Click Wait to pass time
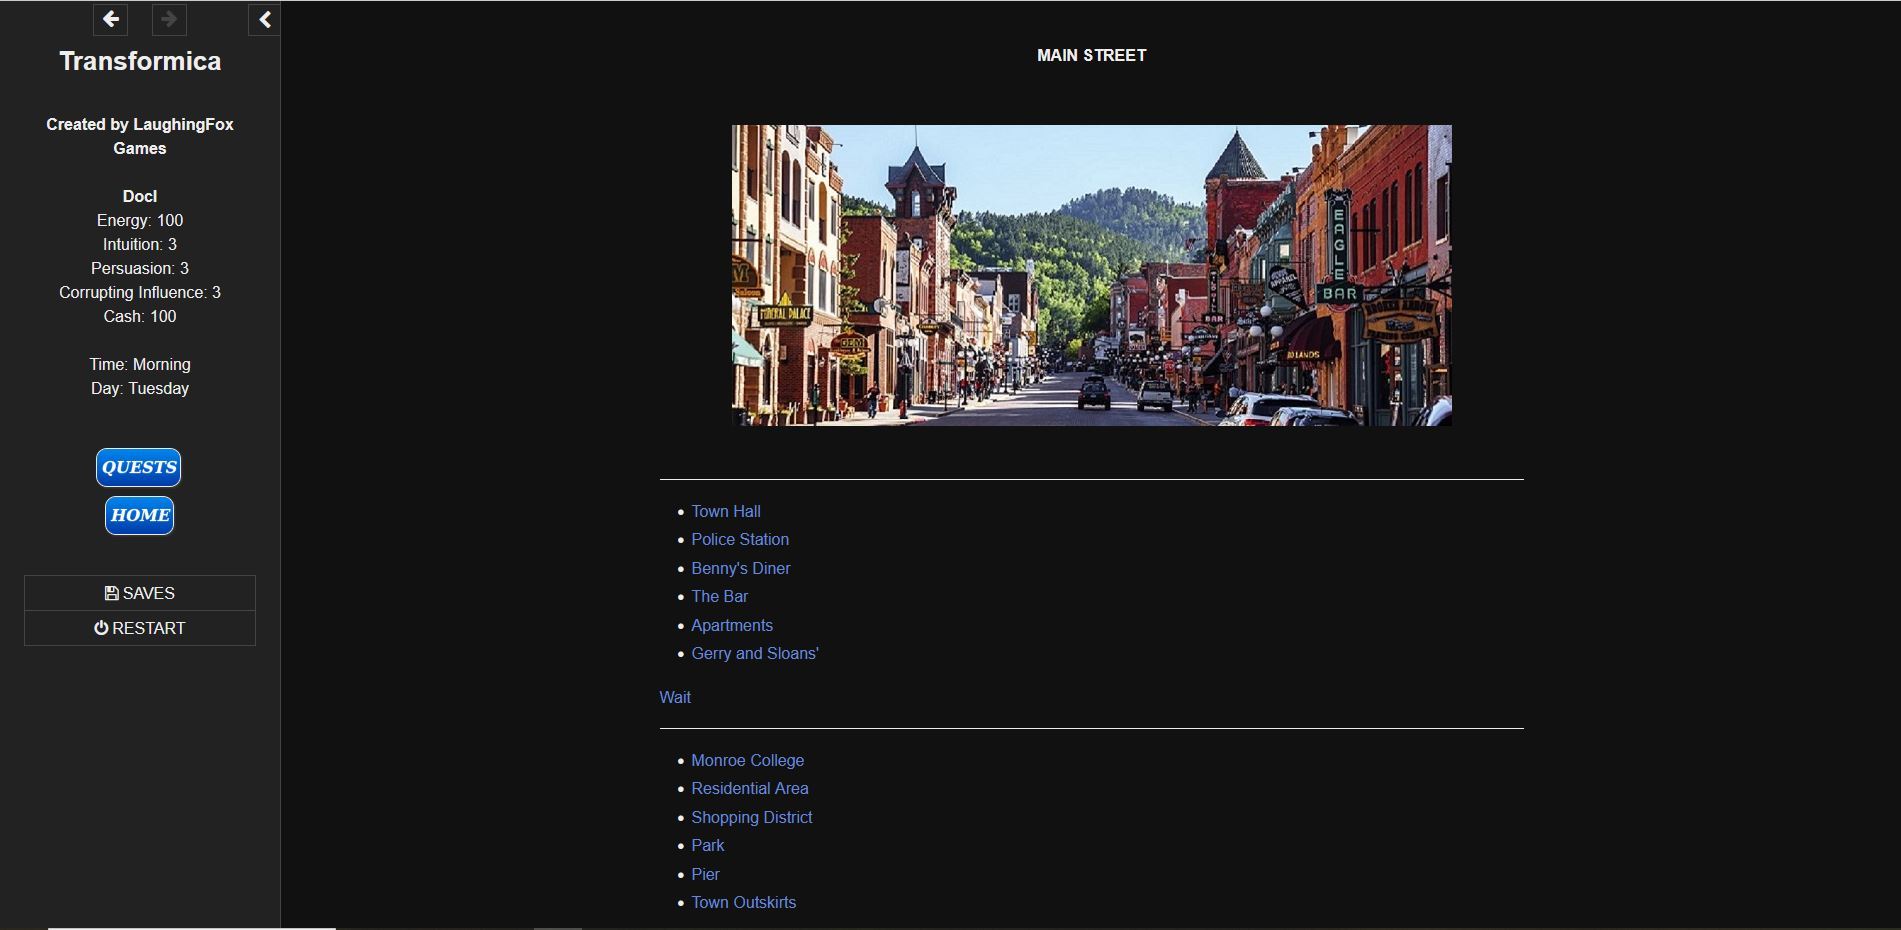 tap(675, 697)
